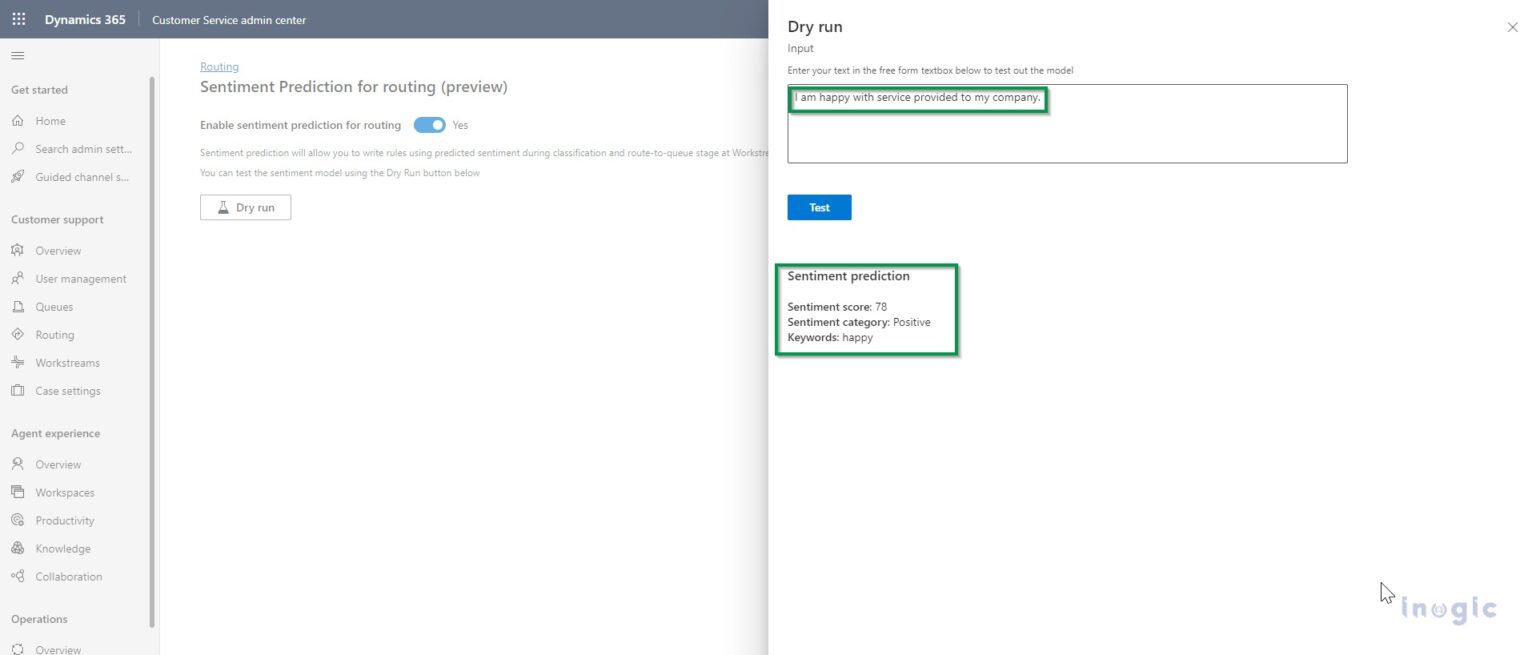1536x655 pixels.
Task: Click the left sidebar vertical scrollbar
Action: click(x=152, y=350)
